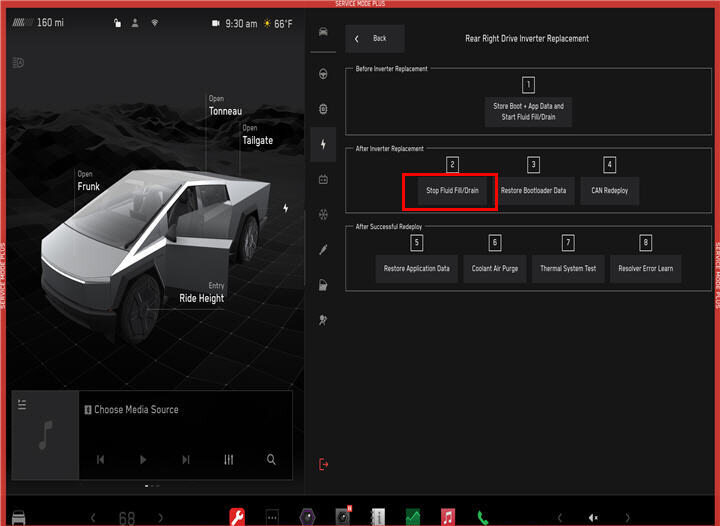Start Store Boot + App Data and Fluid Fill/Drain
This screenshot has width=720, height=526.
point(528,112)
